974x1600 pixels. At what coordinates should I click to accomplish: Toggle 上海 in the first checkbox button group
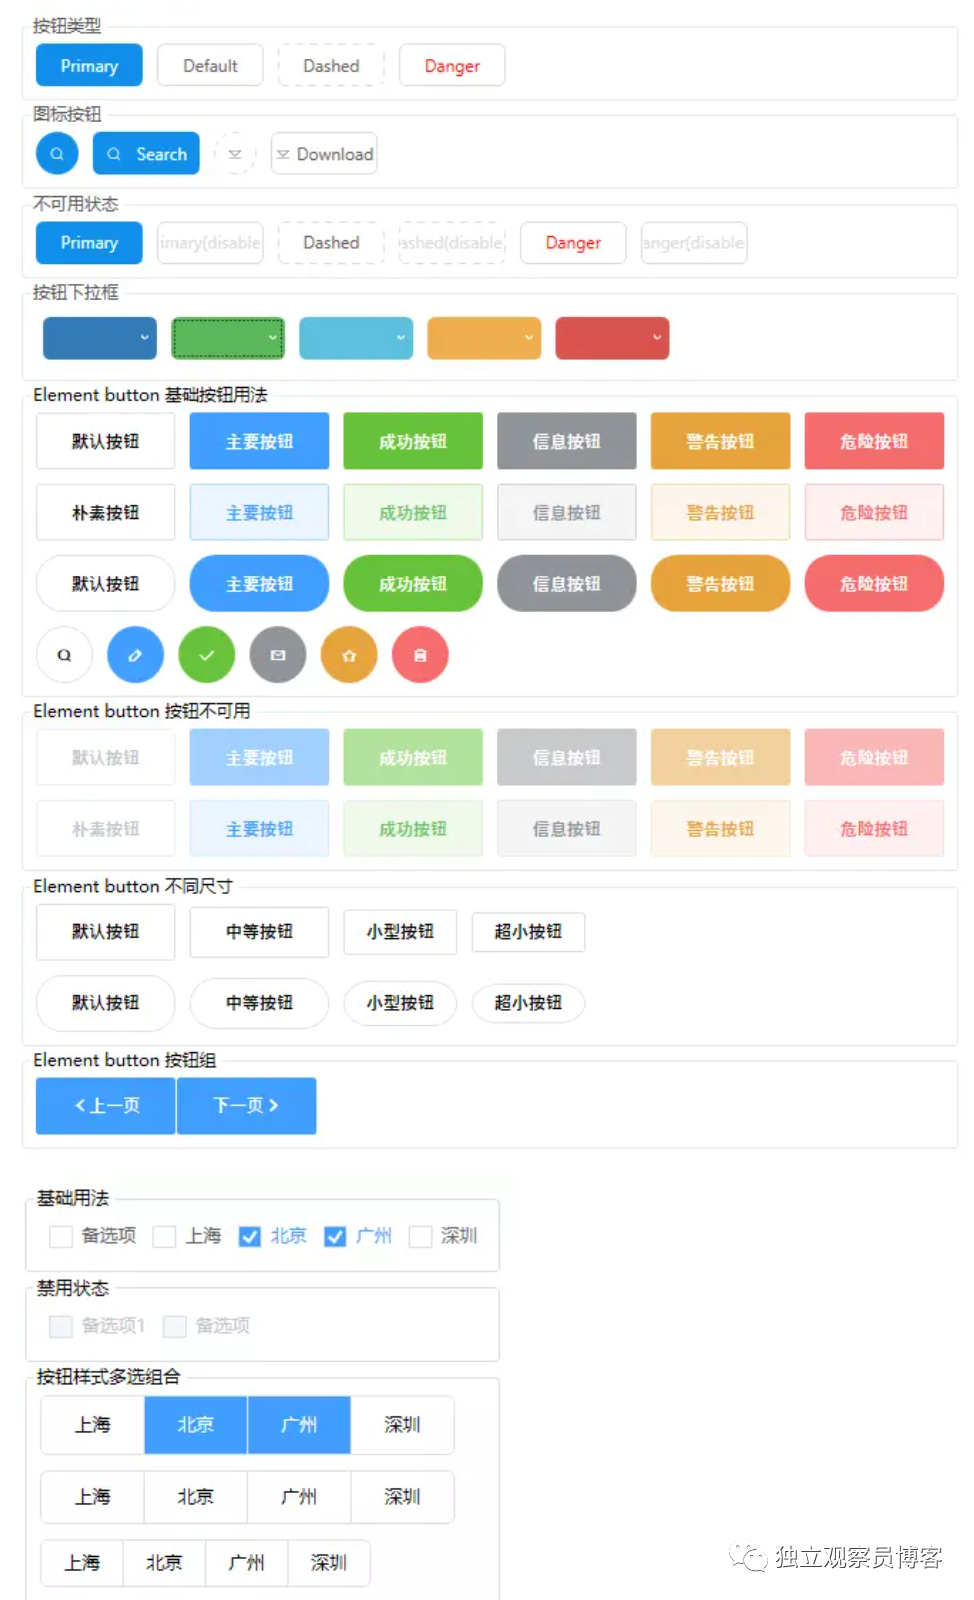92,1425
